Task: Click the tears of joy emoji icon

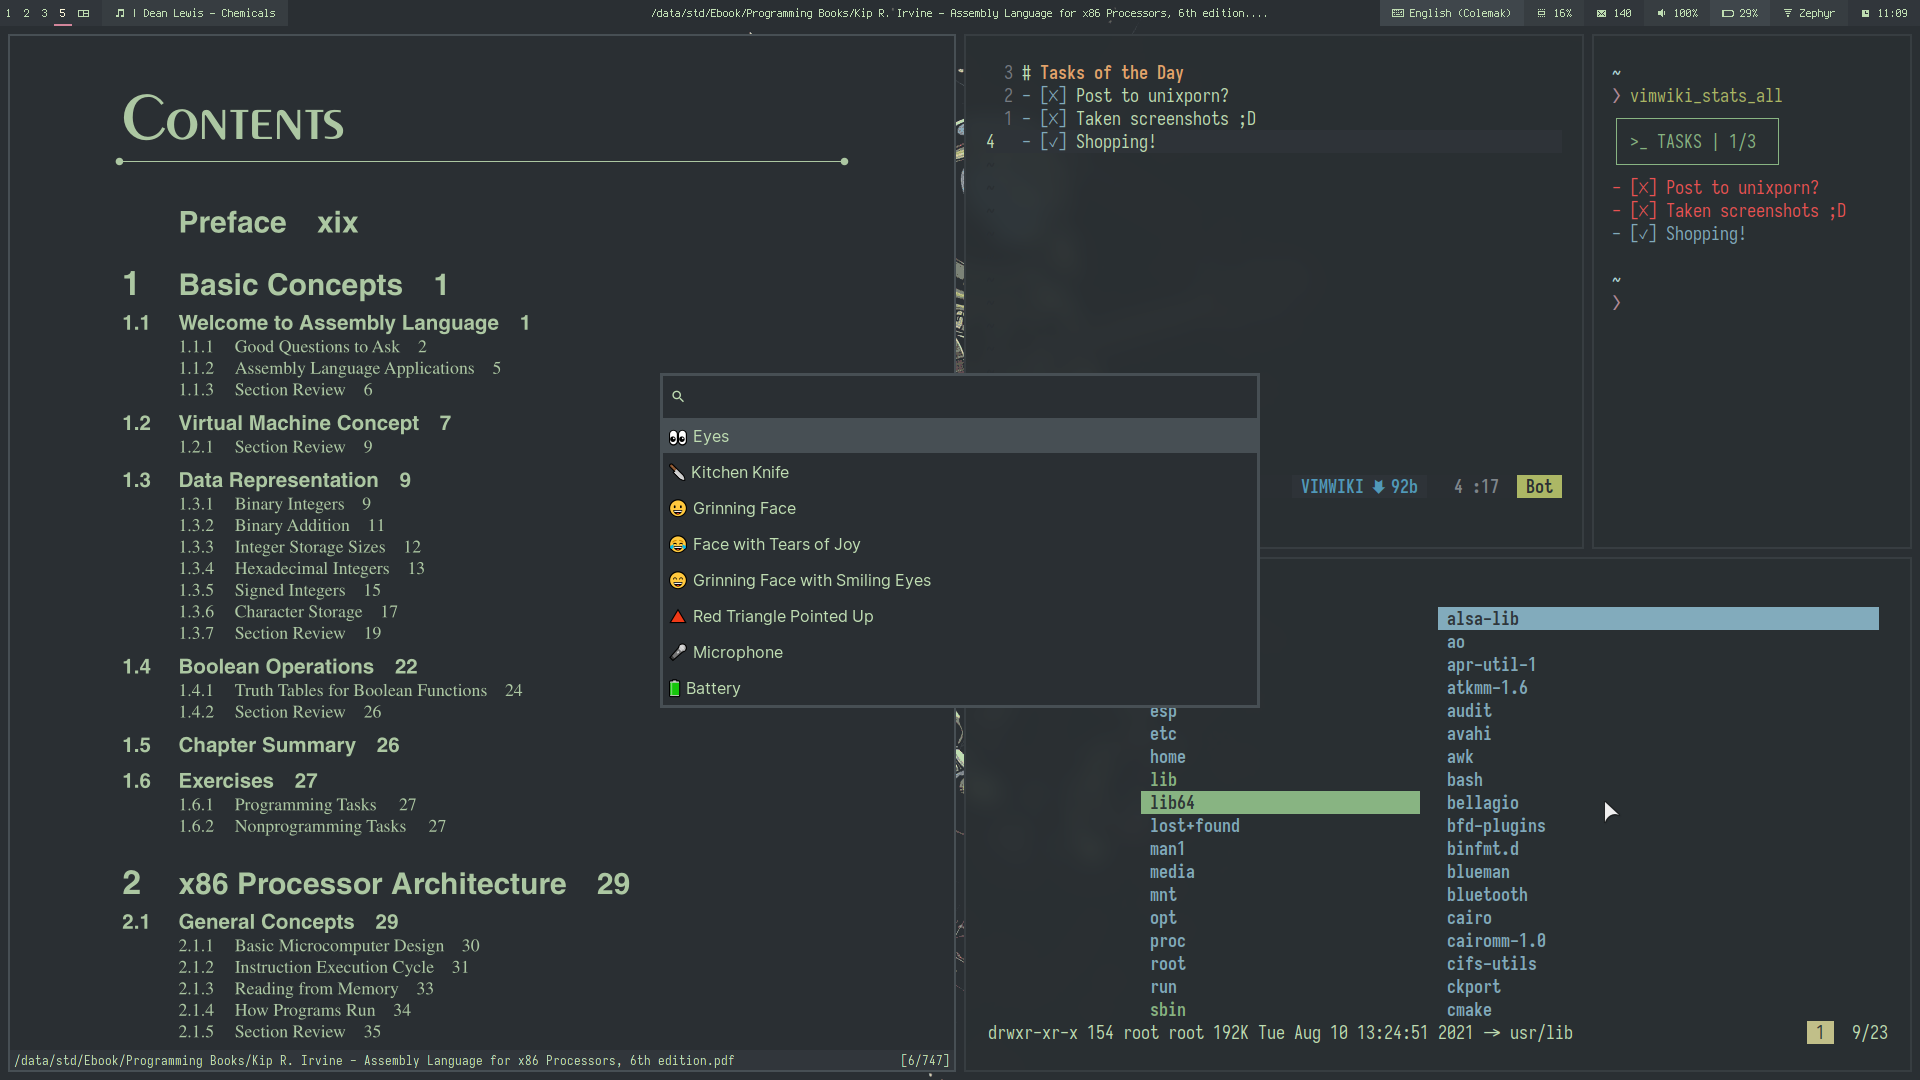Action: 678,544
